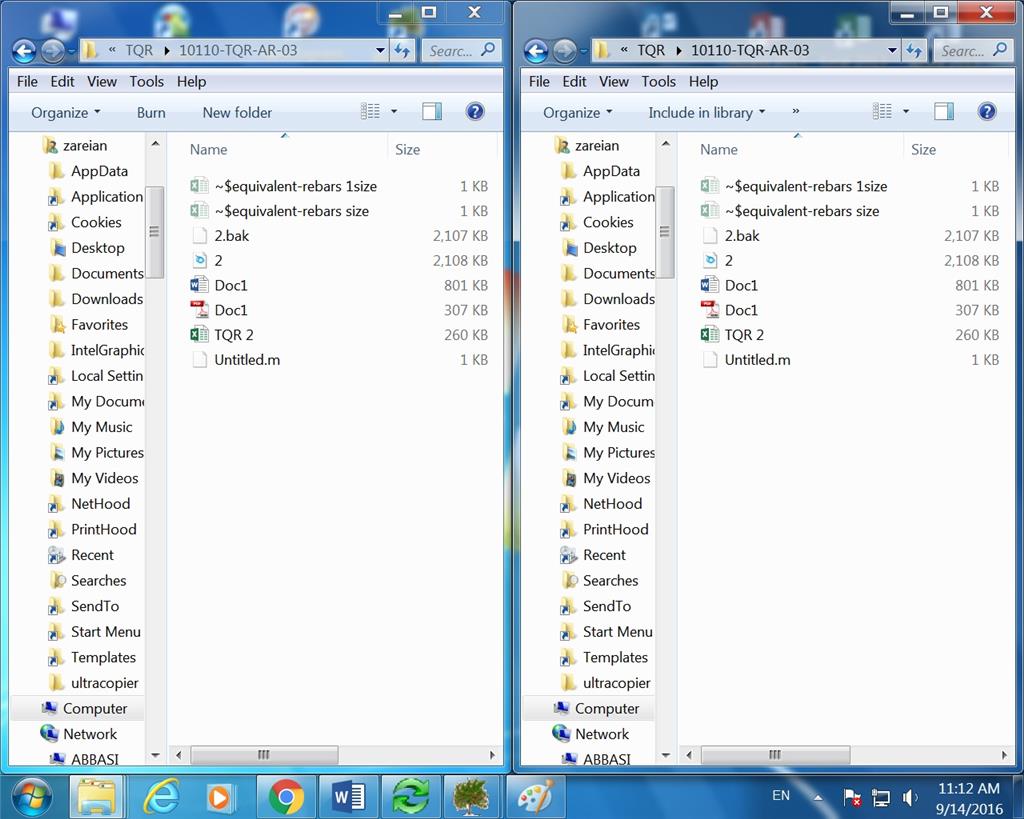Show more toolbar commands chevron in right window
The image size is (1024, 819).
click(795, 112)
